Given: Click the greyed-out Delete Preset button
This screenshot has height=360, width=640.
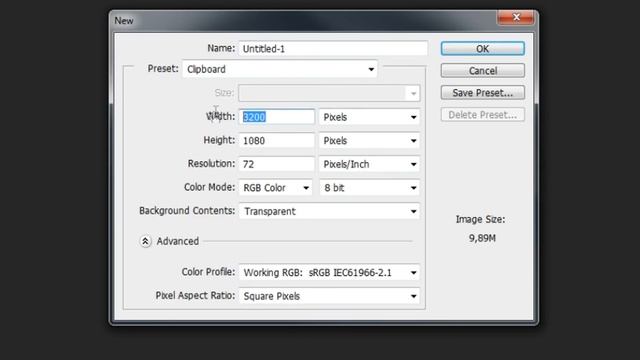Looking at the screenshot, I should (x=482, y=115).
